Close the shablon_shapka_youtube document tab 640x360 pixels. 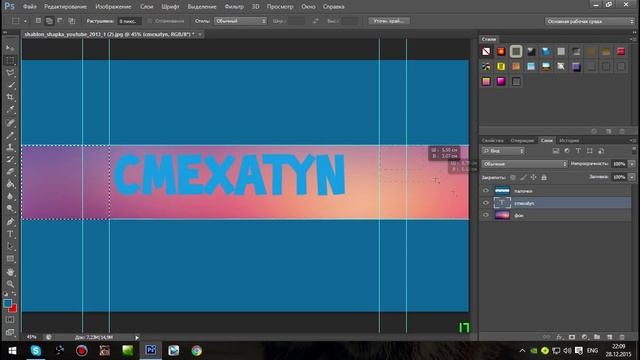[x=200, y=34]
